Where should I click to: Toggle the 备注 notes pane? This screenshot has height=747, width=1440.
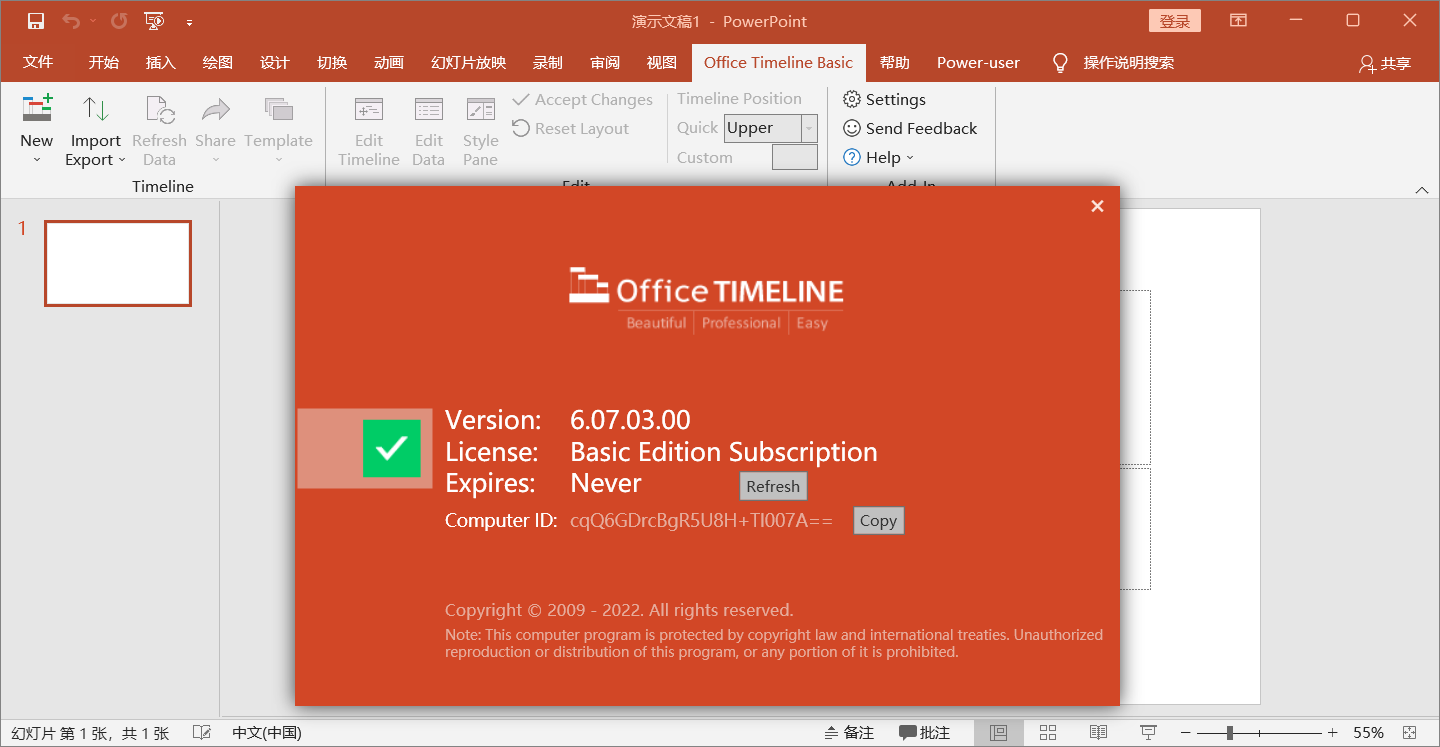(x=849, y=733)
